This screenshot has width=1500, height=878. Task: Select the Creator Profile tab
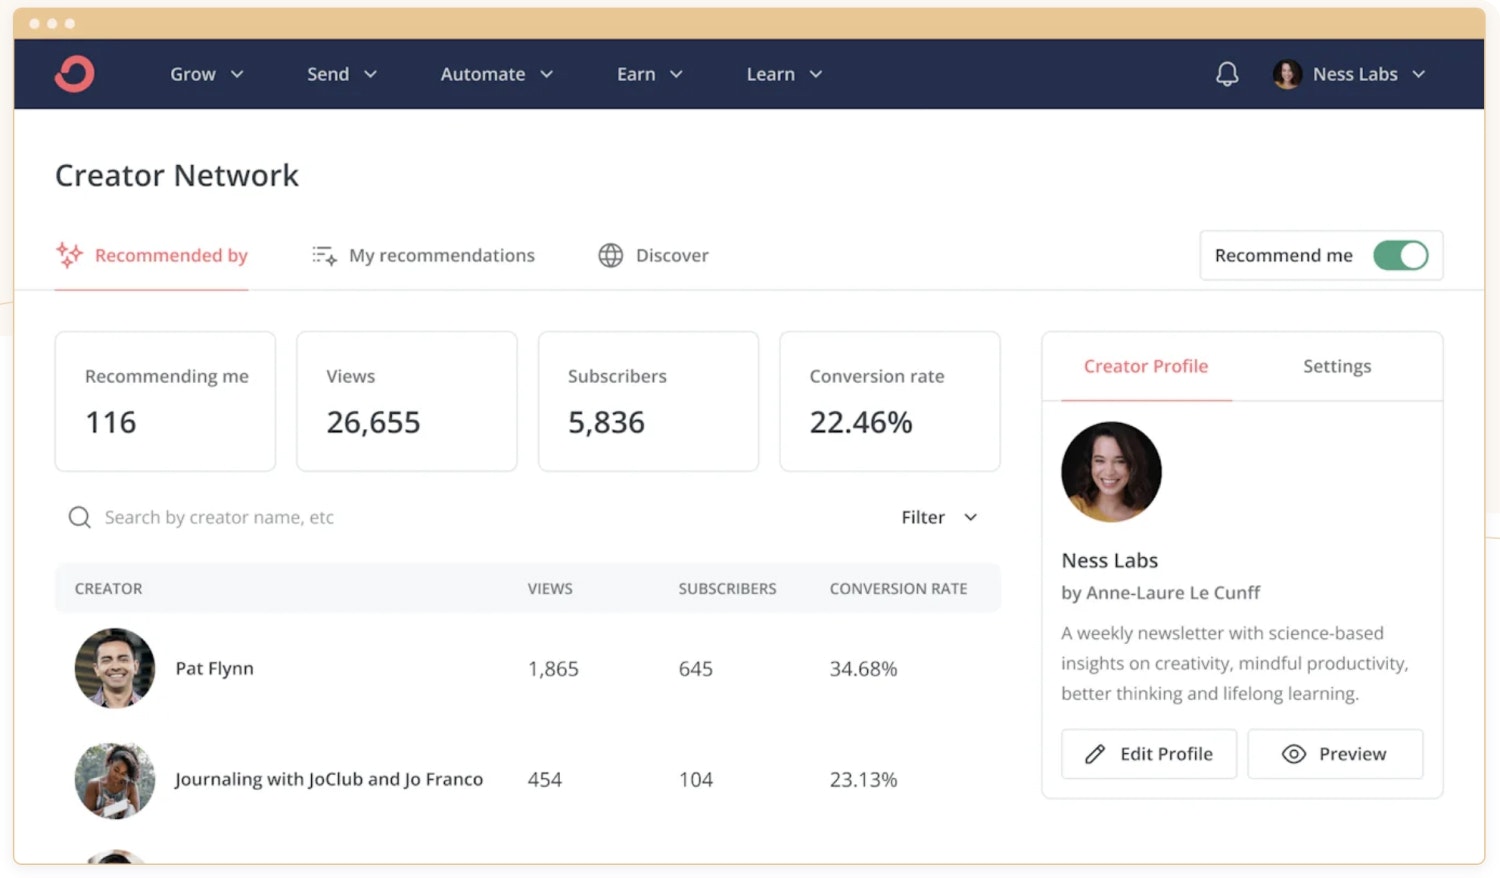coord(1145,366)
